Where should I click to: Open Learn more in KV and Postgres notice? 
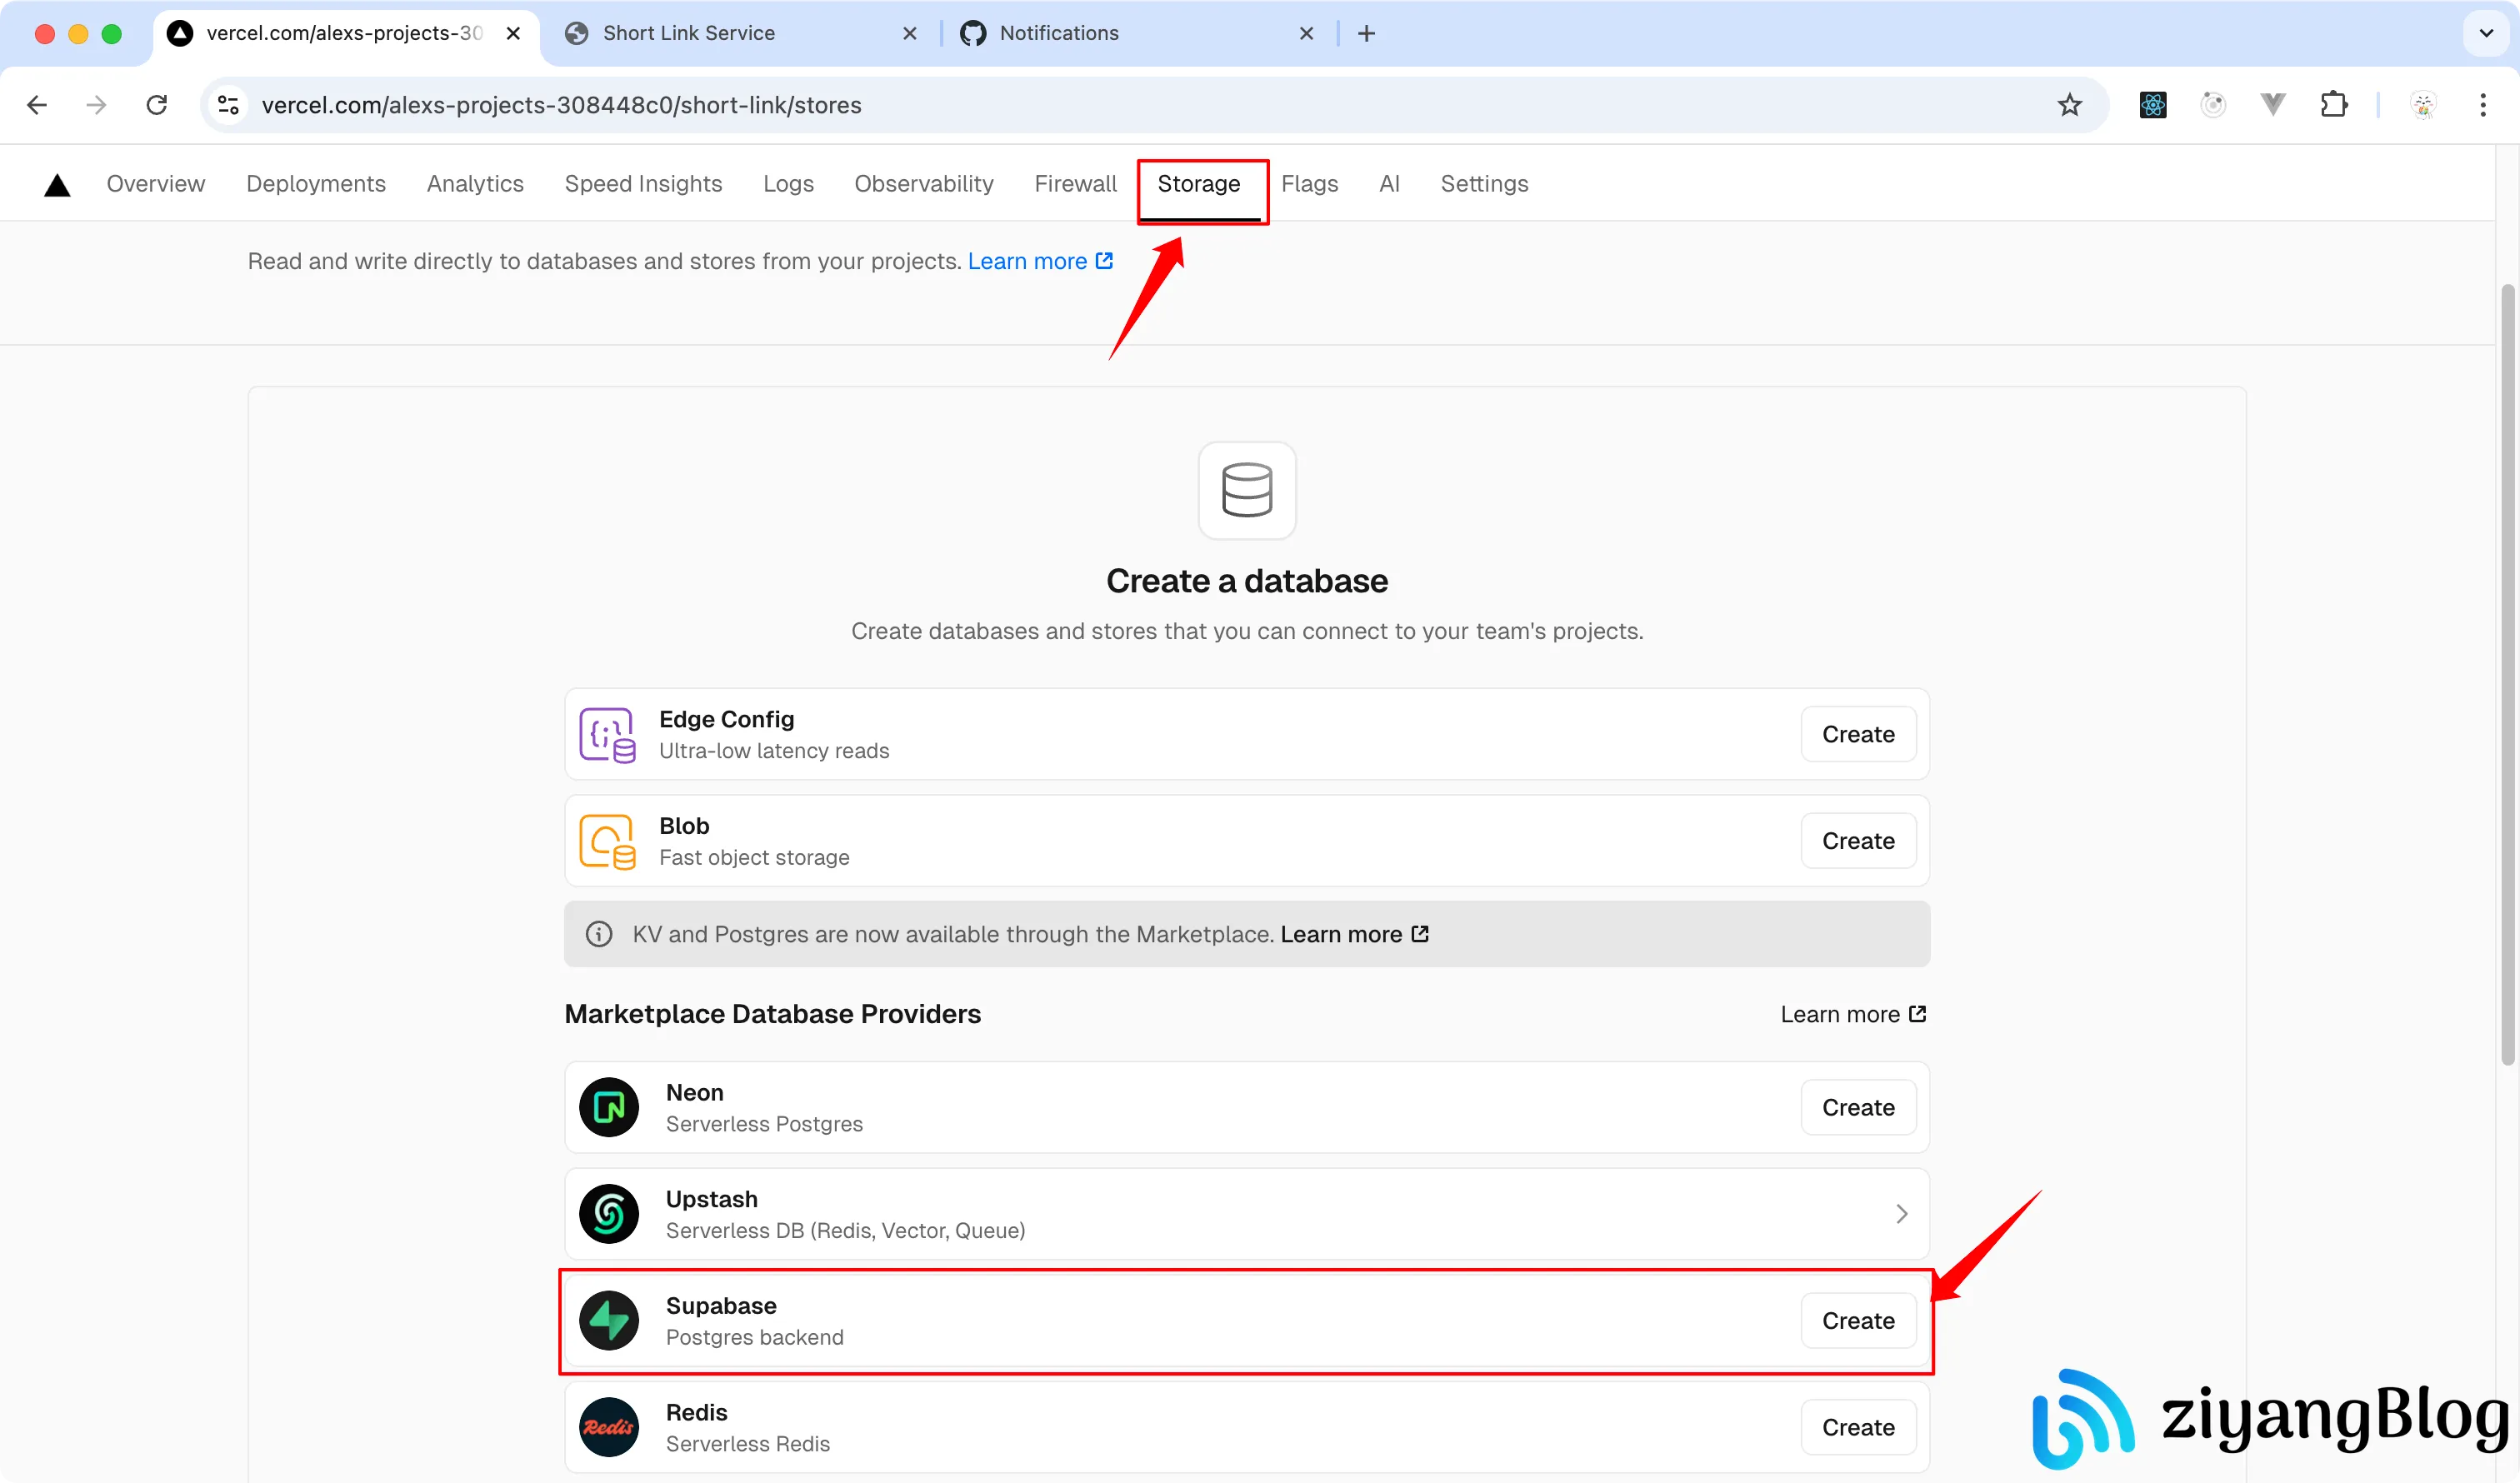pos(1354,934)
